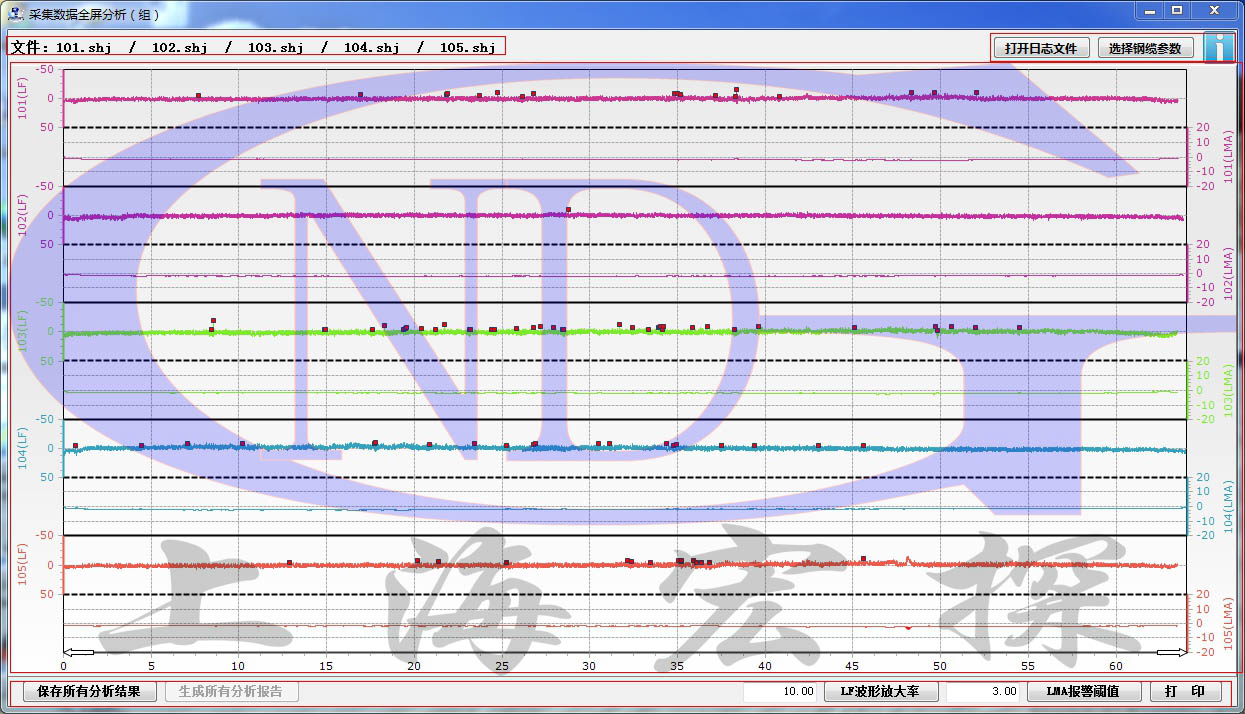1245x714 pixels.
Task: Open the log file with 打开日志文件
Action: [1041, 48]
